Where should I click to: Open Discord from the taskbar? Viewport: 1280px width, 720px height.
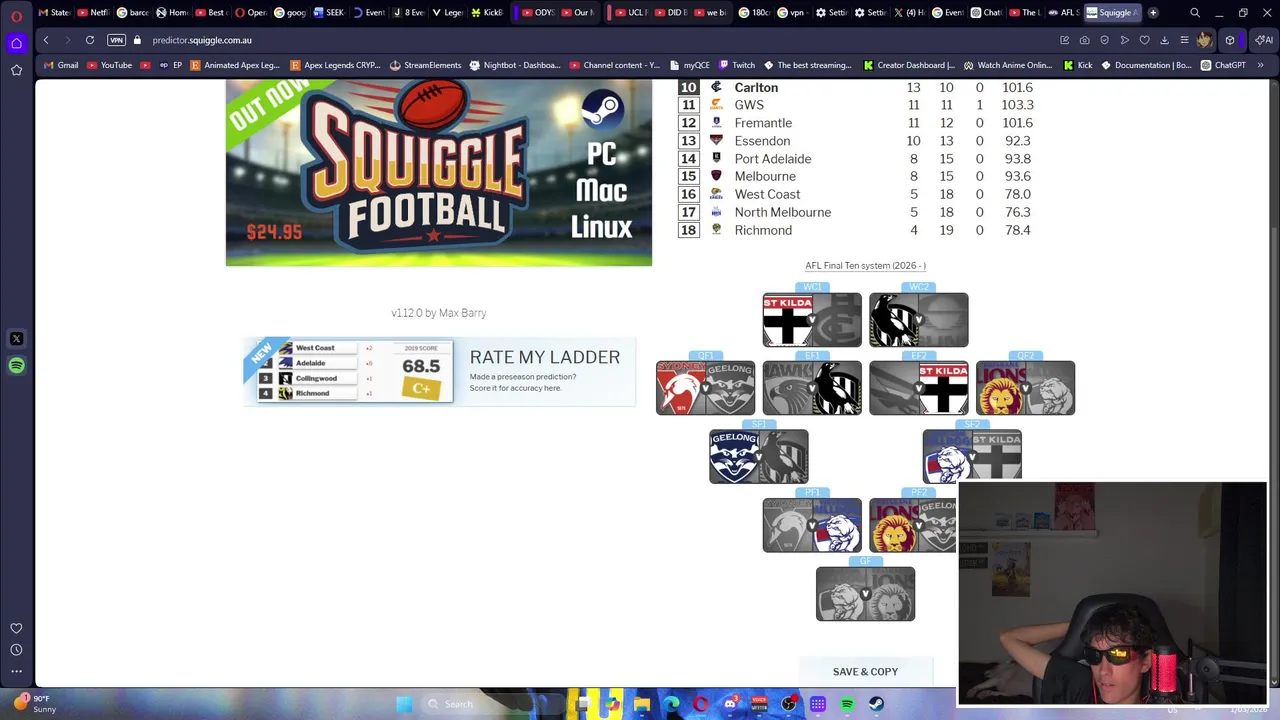[730, 704]
